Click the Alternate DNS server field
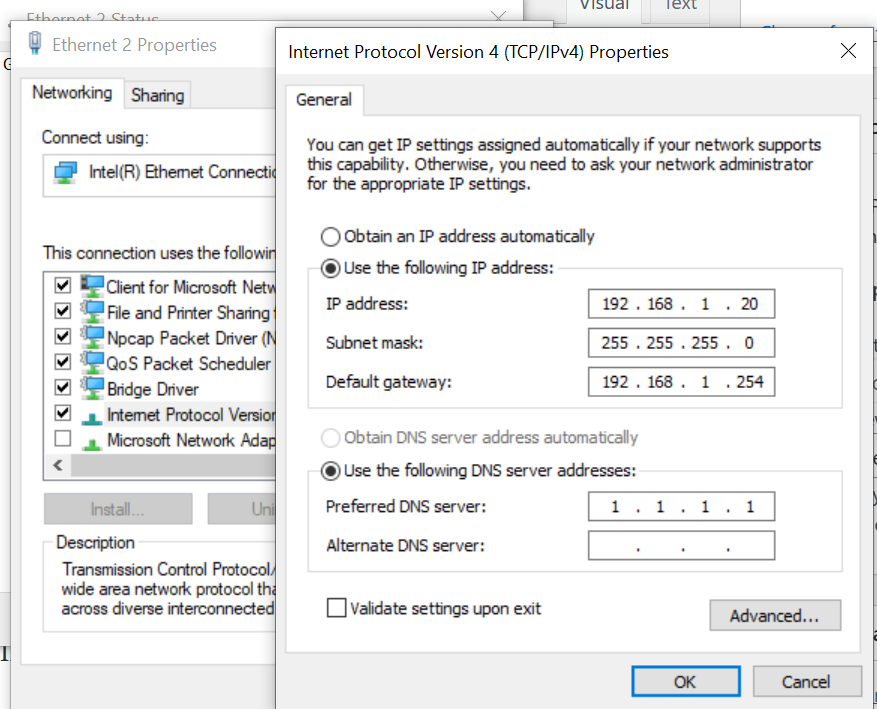The width and height of the screenshot is (877, 709). (681, 546)
